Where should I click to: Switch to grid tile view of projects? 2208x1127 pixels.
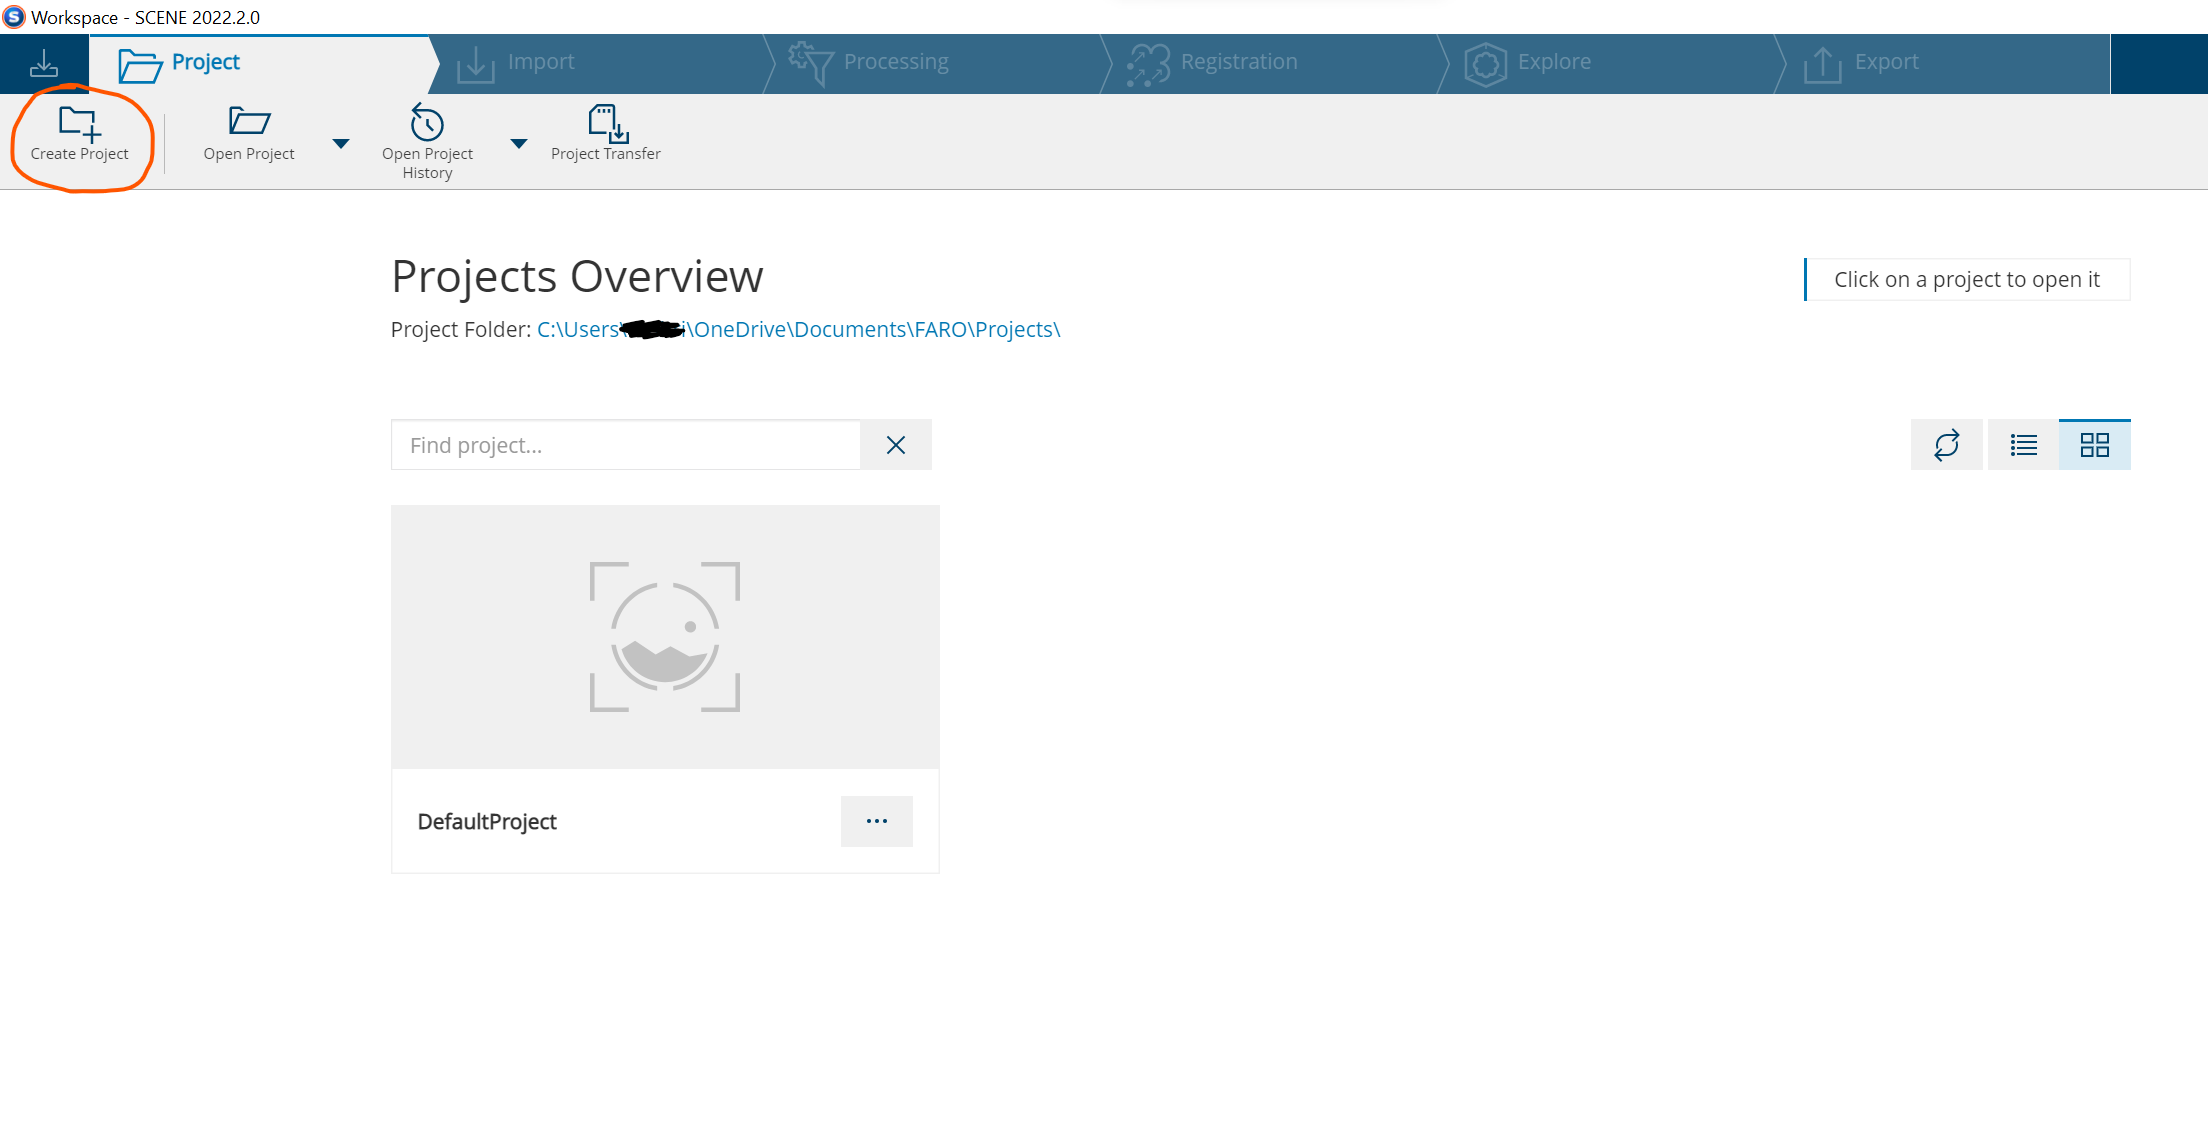2094,445
